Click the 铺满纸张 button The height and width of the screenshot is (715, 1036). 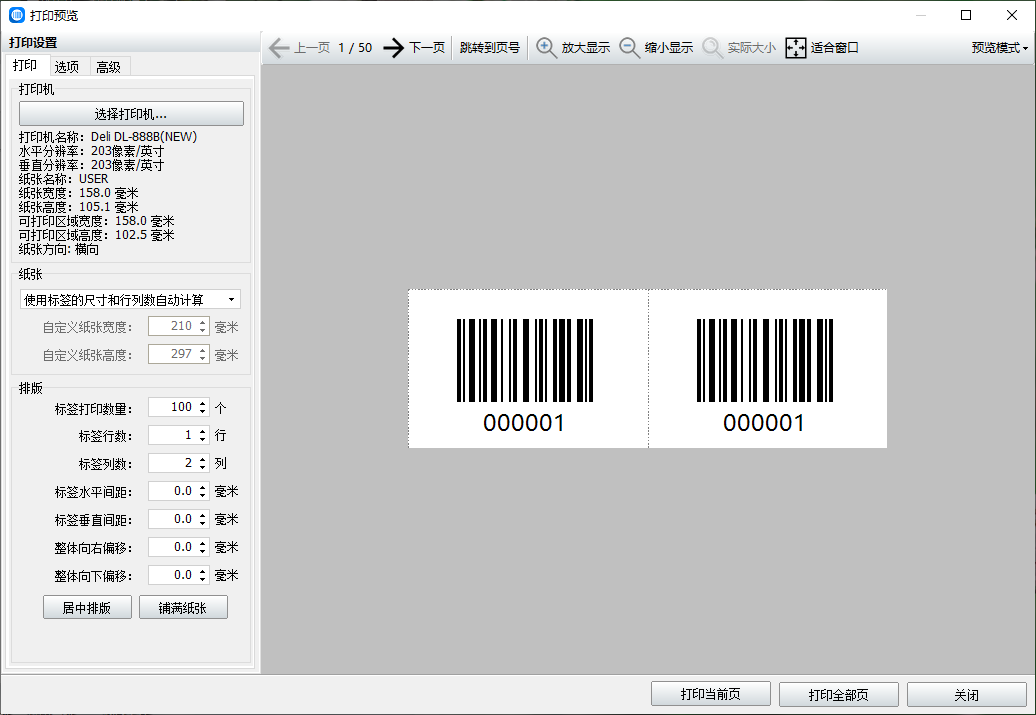coord(183,607)
